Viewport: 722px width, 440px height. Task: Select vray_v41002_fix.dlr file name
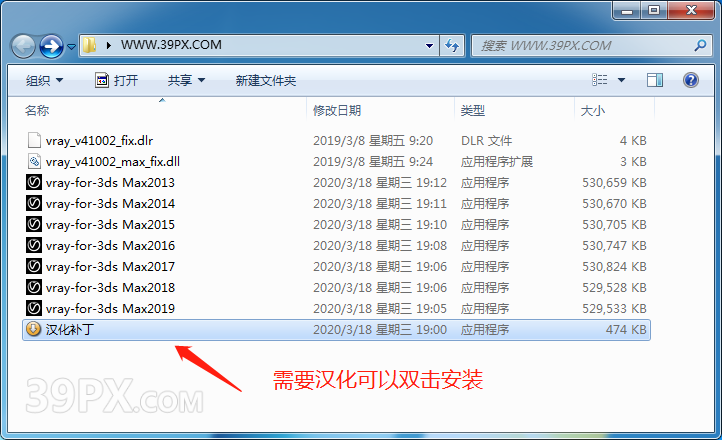(99, 140)
